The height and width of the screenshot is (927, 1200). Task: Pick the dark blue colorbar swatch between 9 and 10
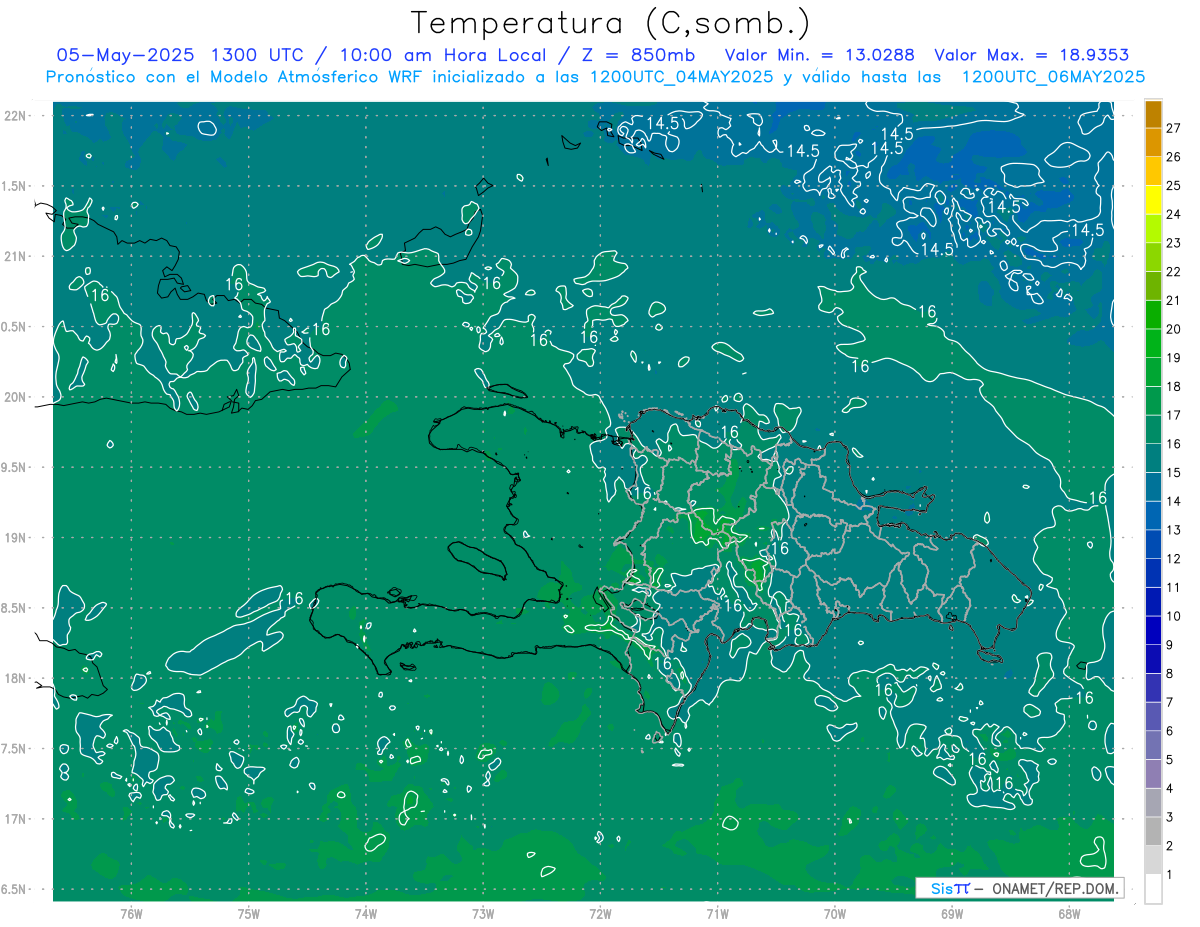coord(1153,631)
